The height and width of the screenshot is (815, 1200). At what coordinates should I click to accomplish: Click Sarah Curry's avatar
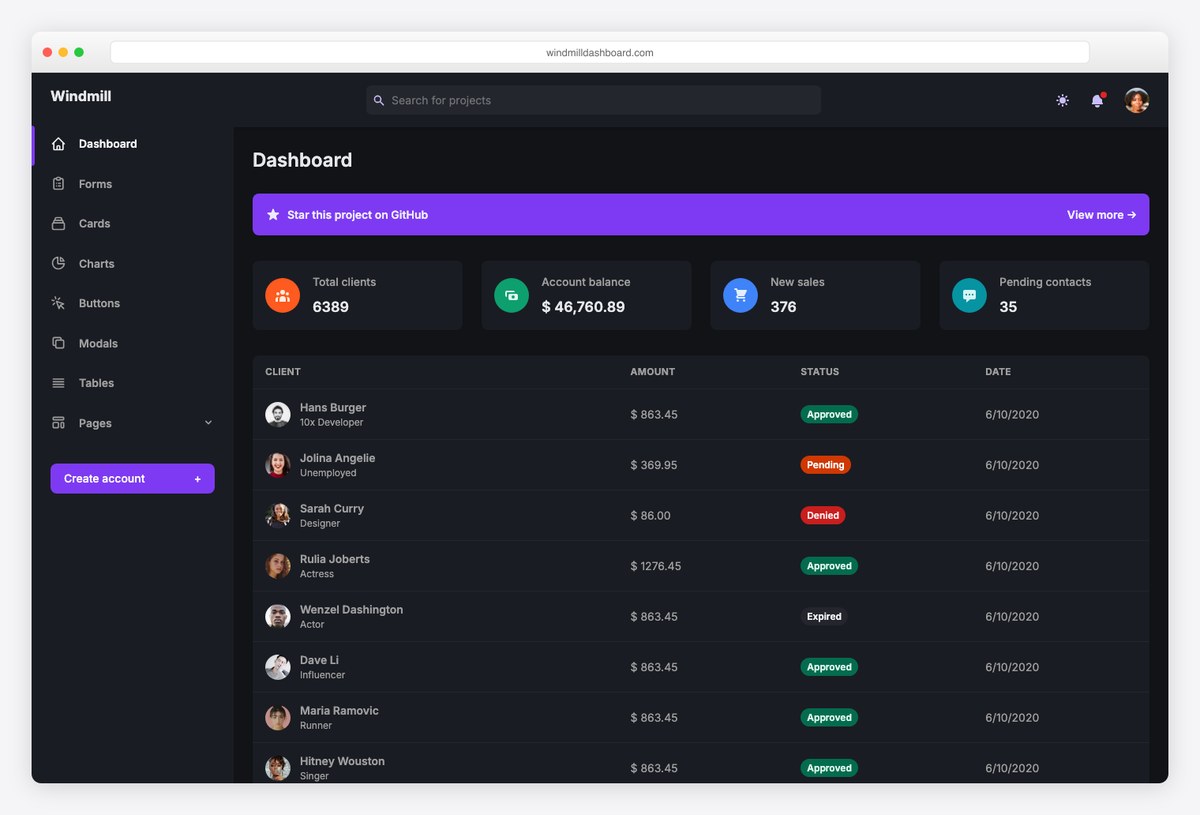point(278,515)
